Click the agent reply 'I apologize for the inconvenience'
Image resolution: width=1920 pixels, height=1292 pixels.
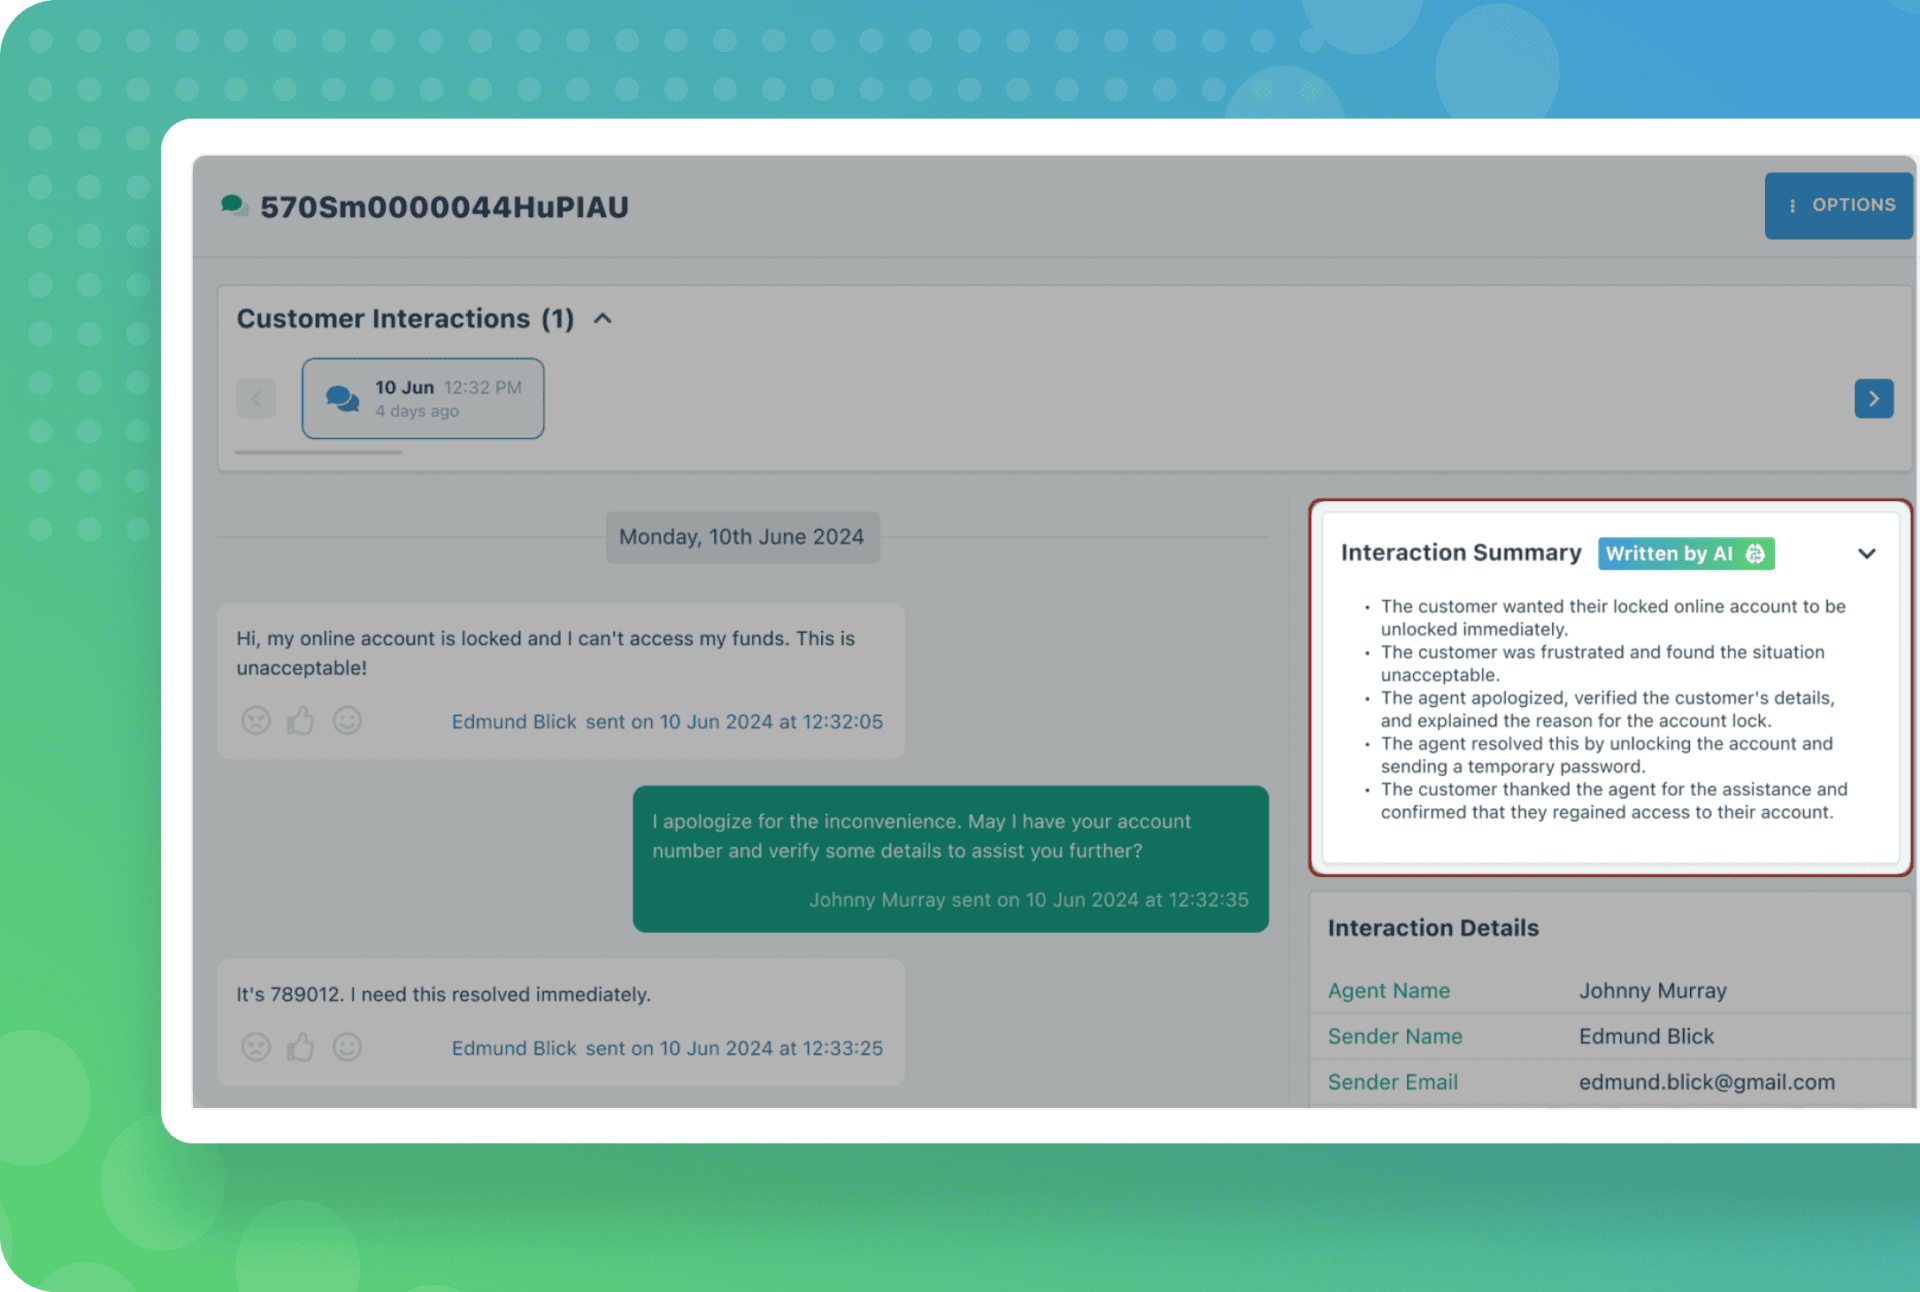[x=951, y=859]
